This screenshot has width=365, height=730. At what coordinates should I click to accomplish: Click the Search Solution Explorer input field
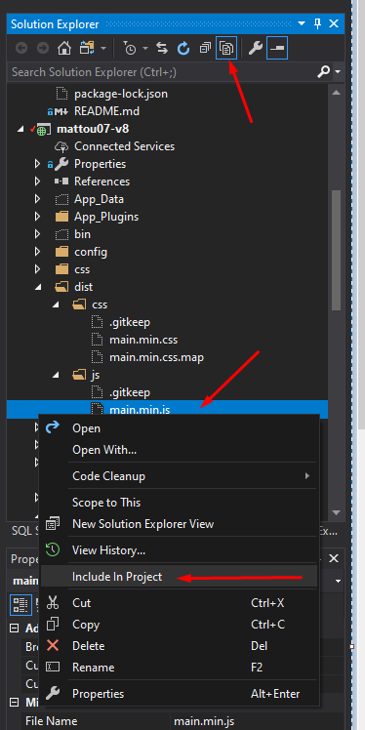coord(161,72)
